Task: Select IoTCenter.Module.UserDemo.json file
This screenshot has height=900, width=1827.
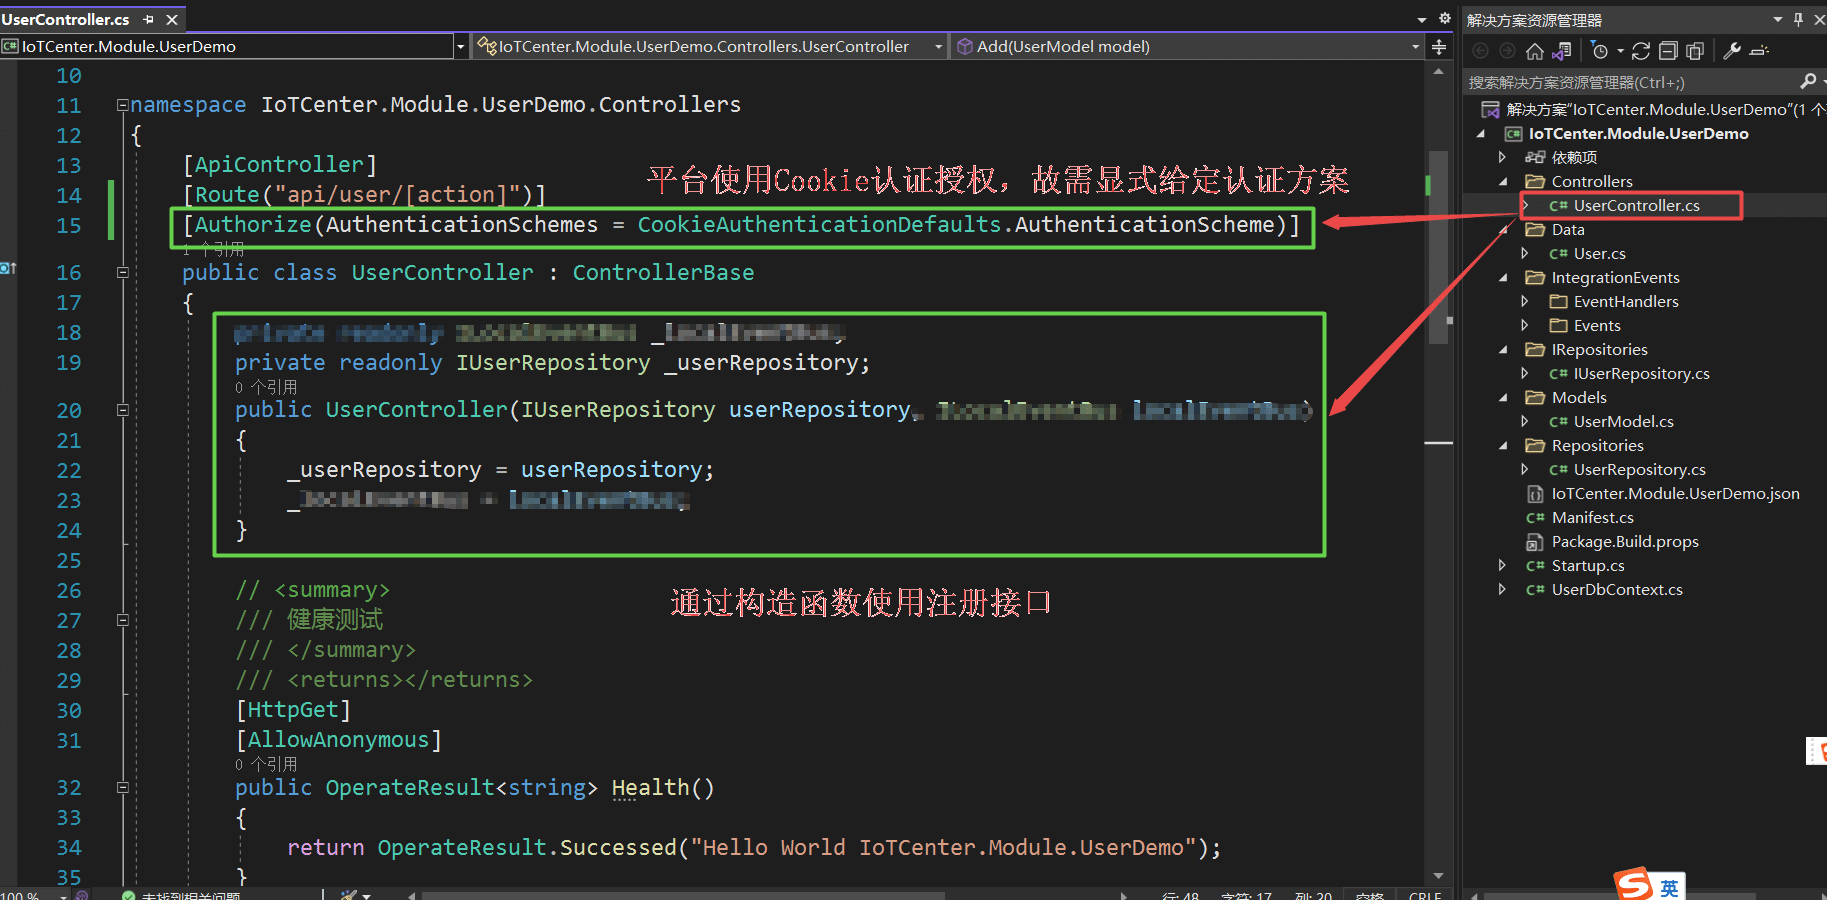Action: point(1675,494)
